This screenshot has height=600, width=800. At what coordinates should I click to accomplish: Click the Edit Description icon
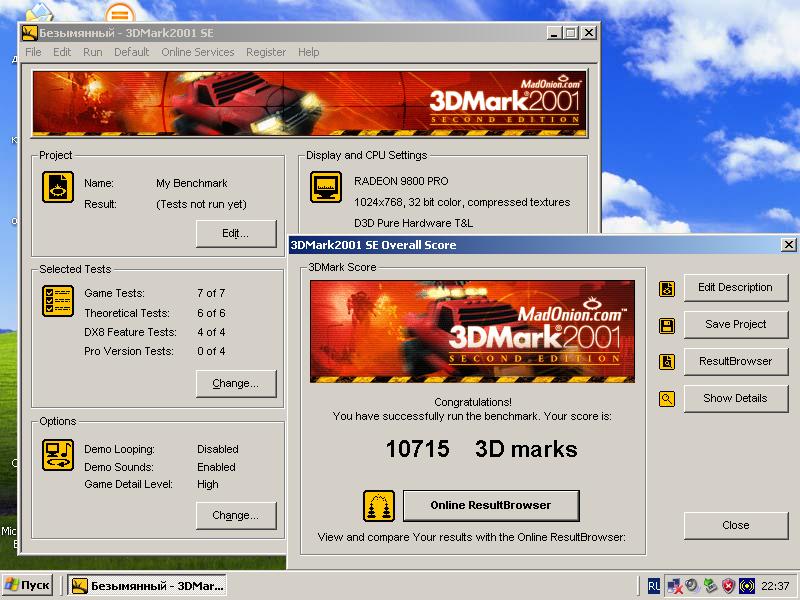667,289
